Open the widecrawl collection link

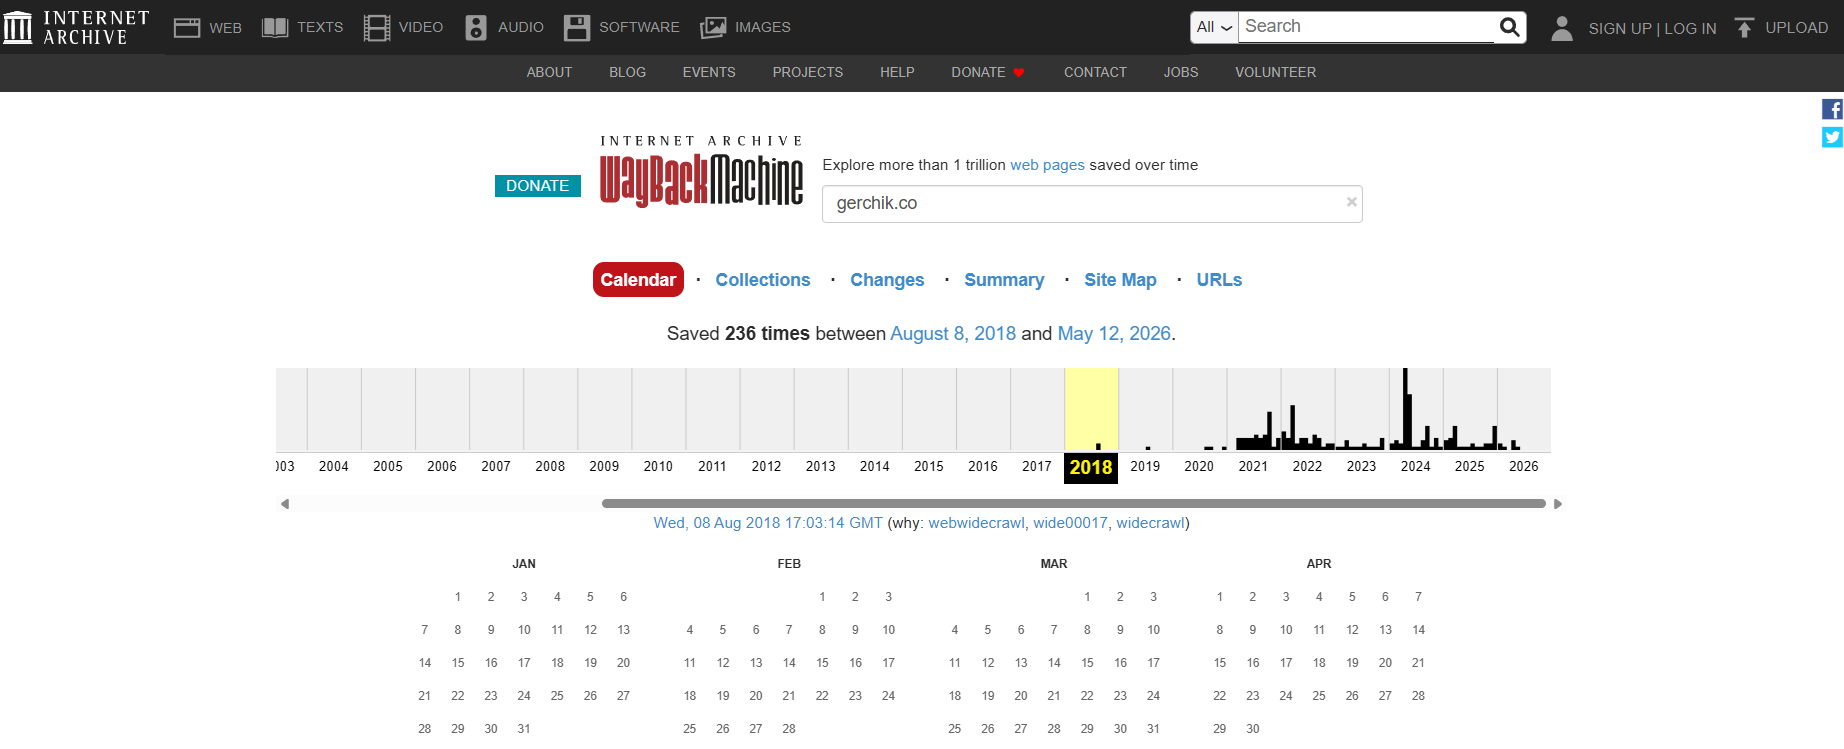pyautogui.click(x=1150, y=523)
